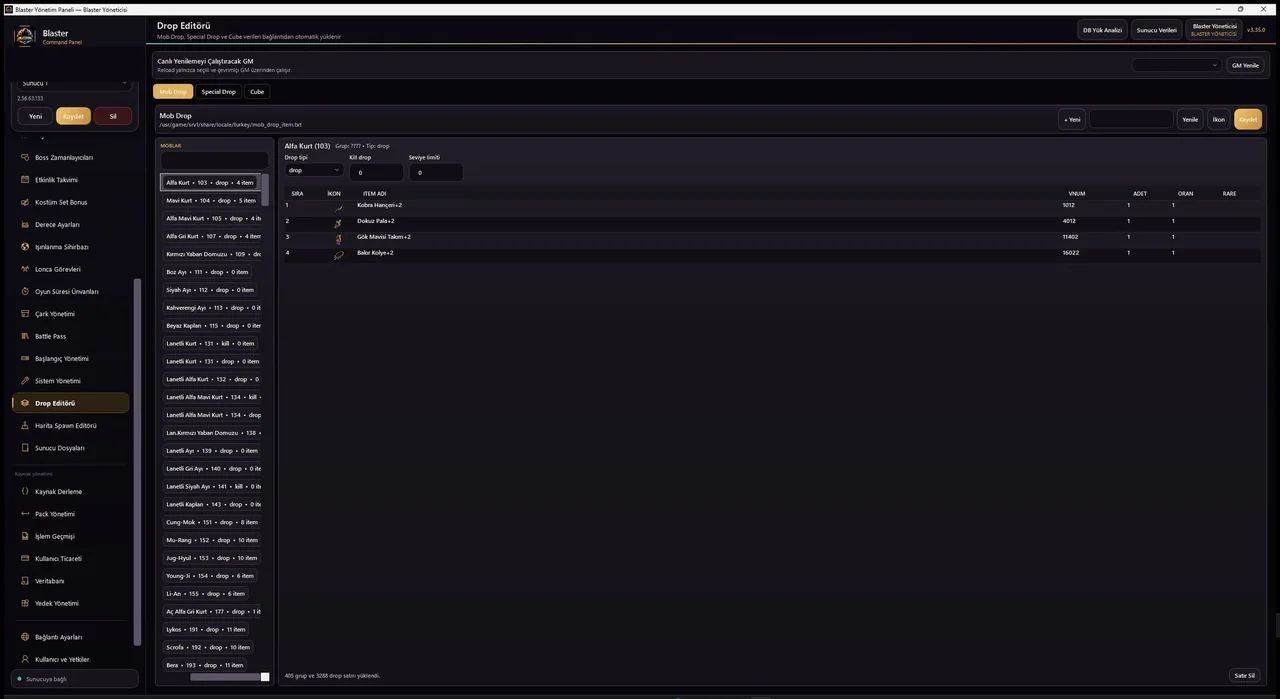Image resolution: width=1280 pixels, height=699 pixels.
Task: Click the İkon button
Action: coord(1219,119)
